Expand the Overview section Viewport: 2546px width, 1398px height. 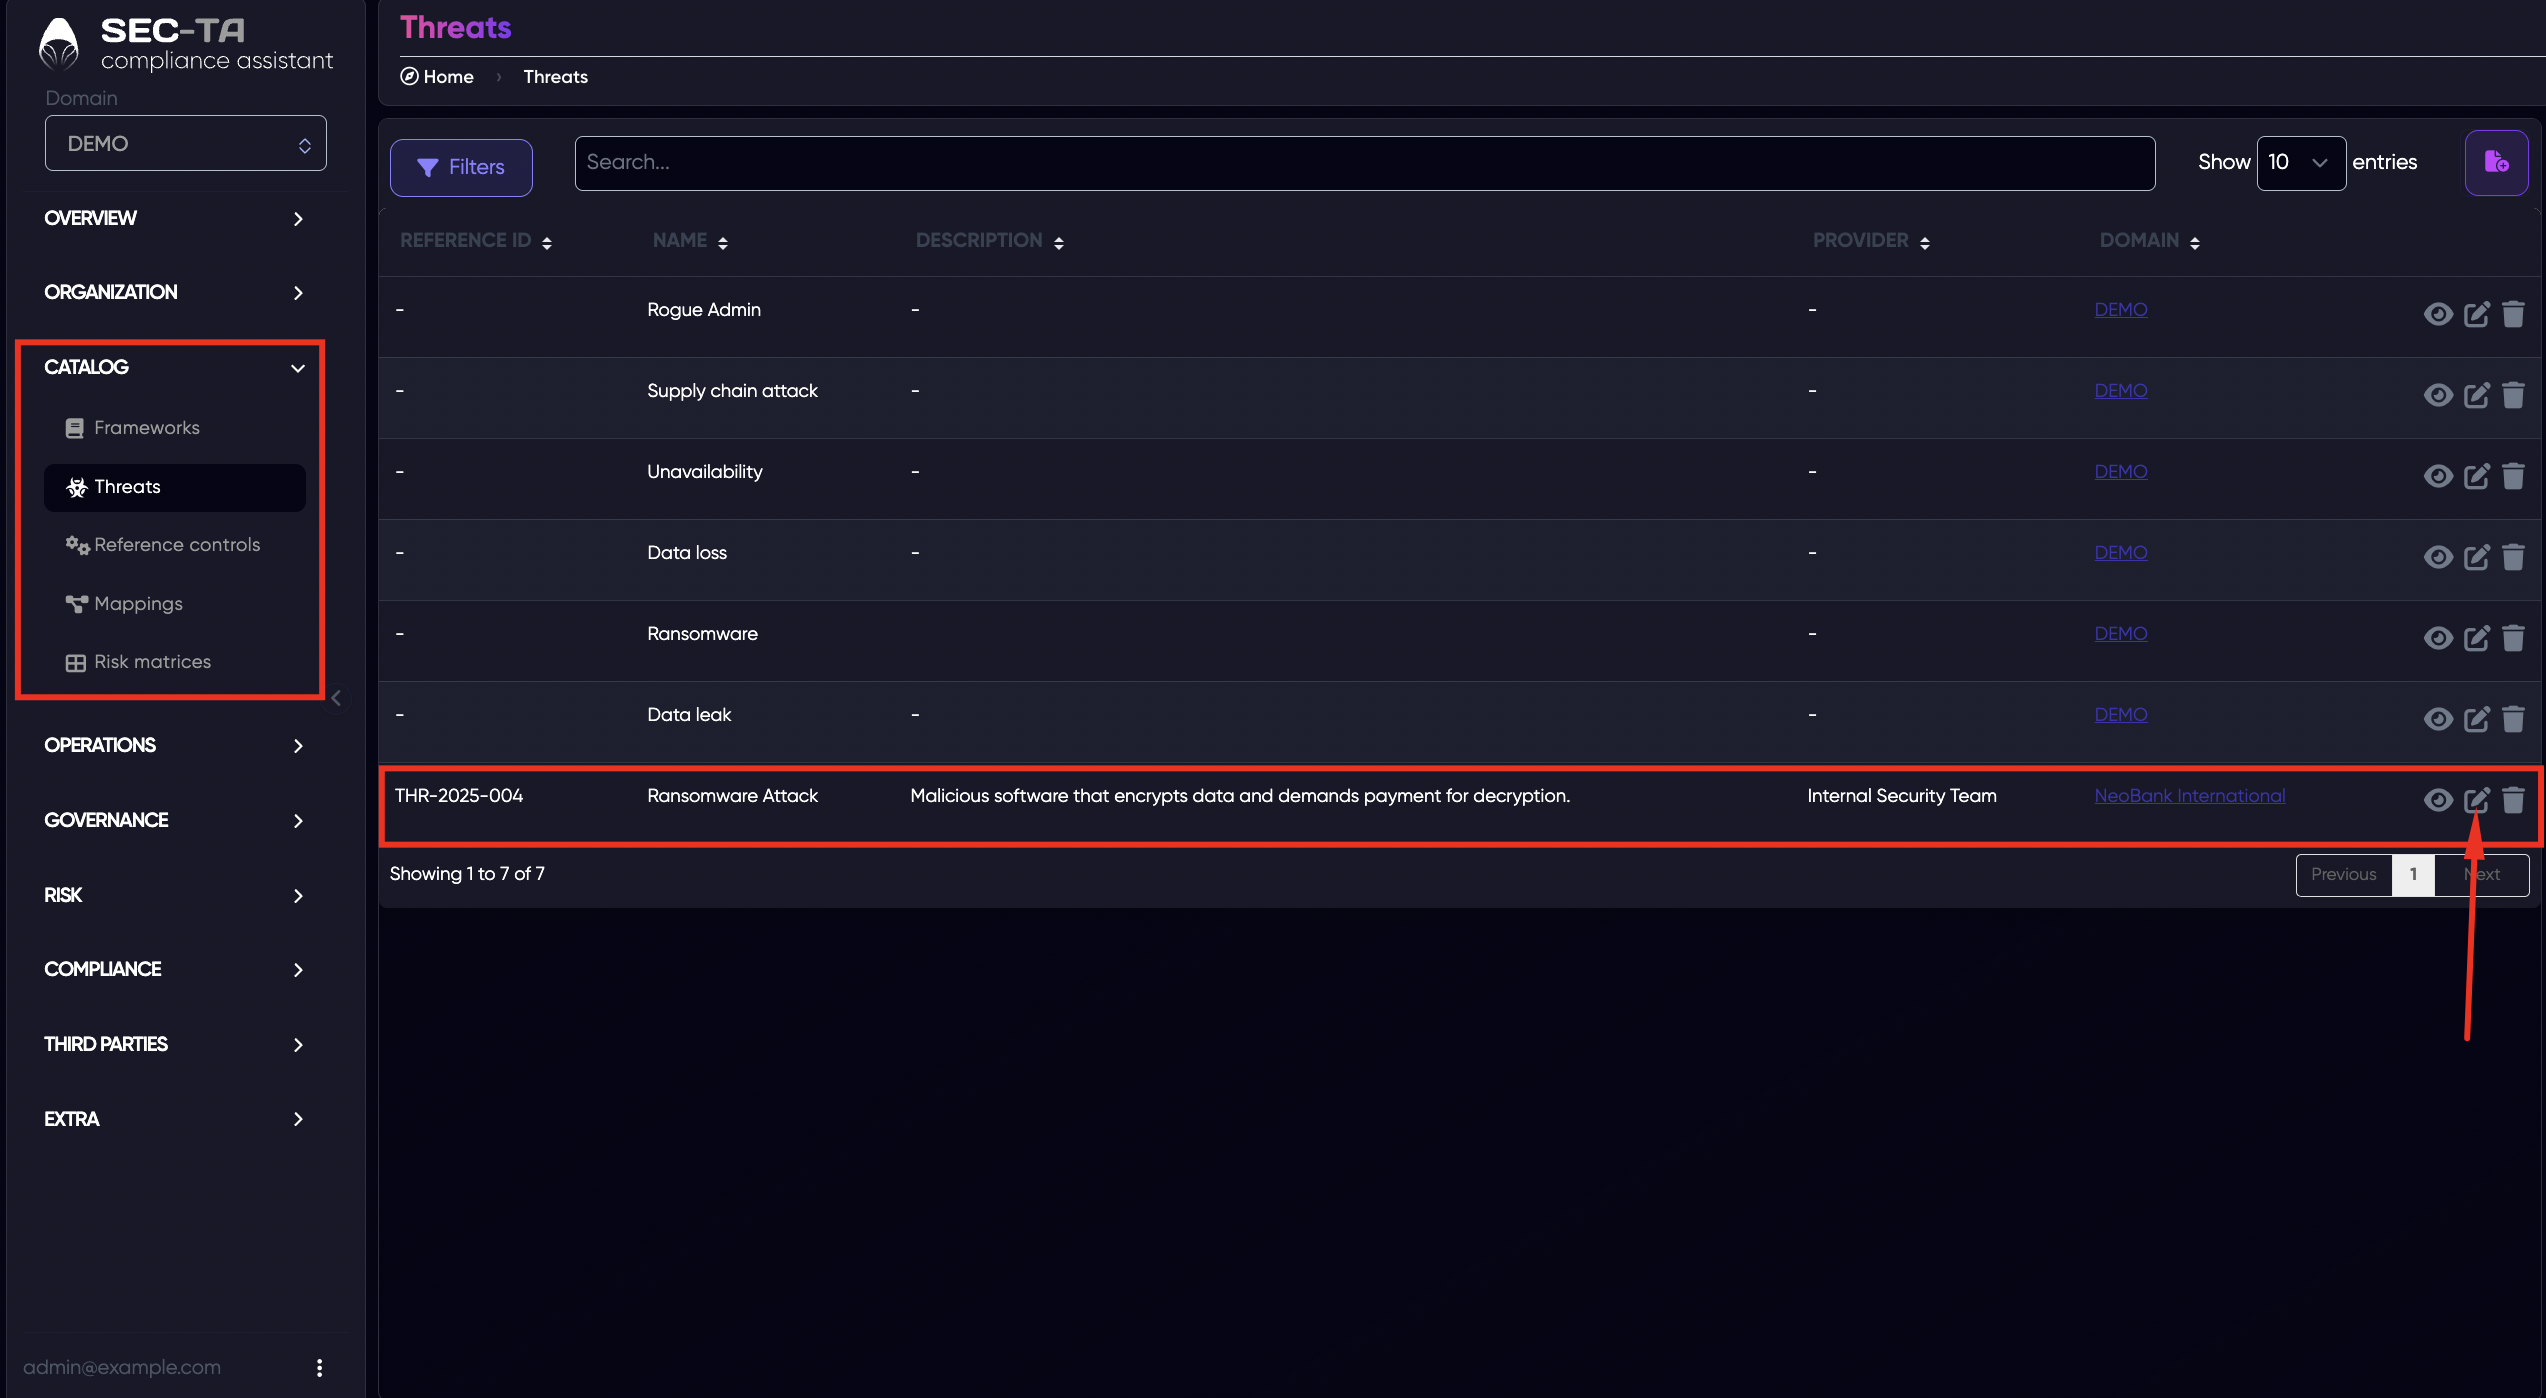[x=174, y=218]
